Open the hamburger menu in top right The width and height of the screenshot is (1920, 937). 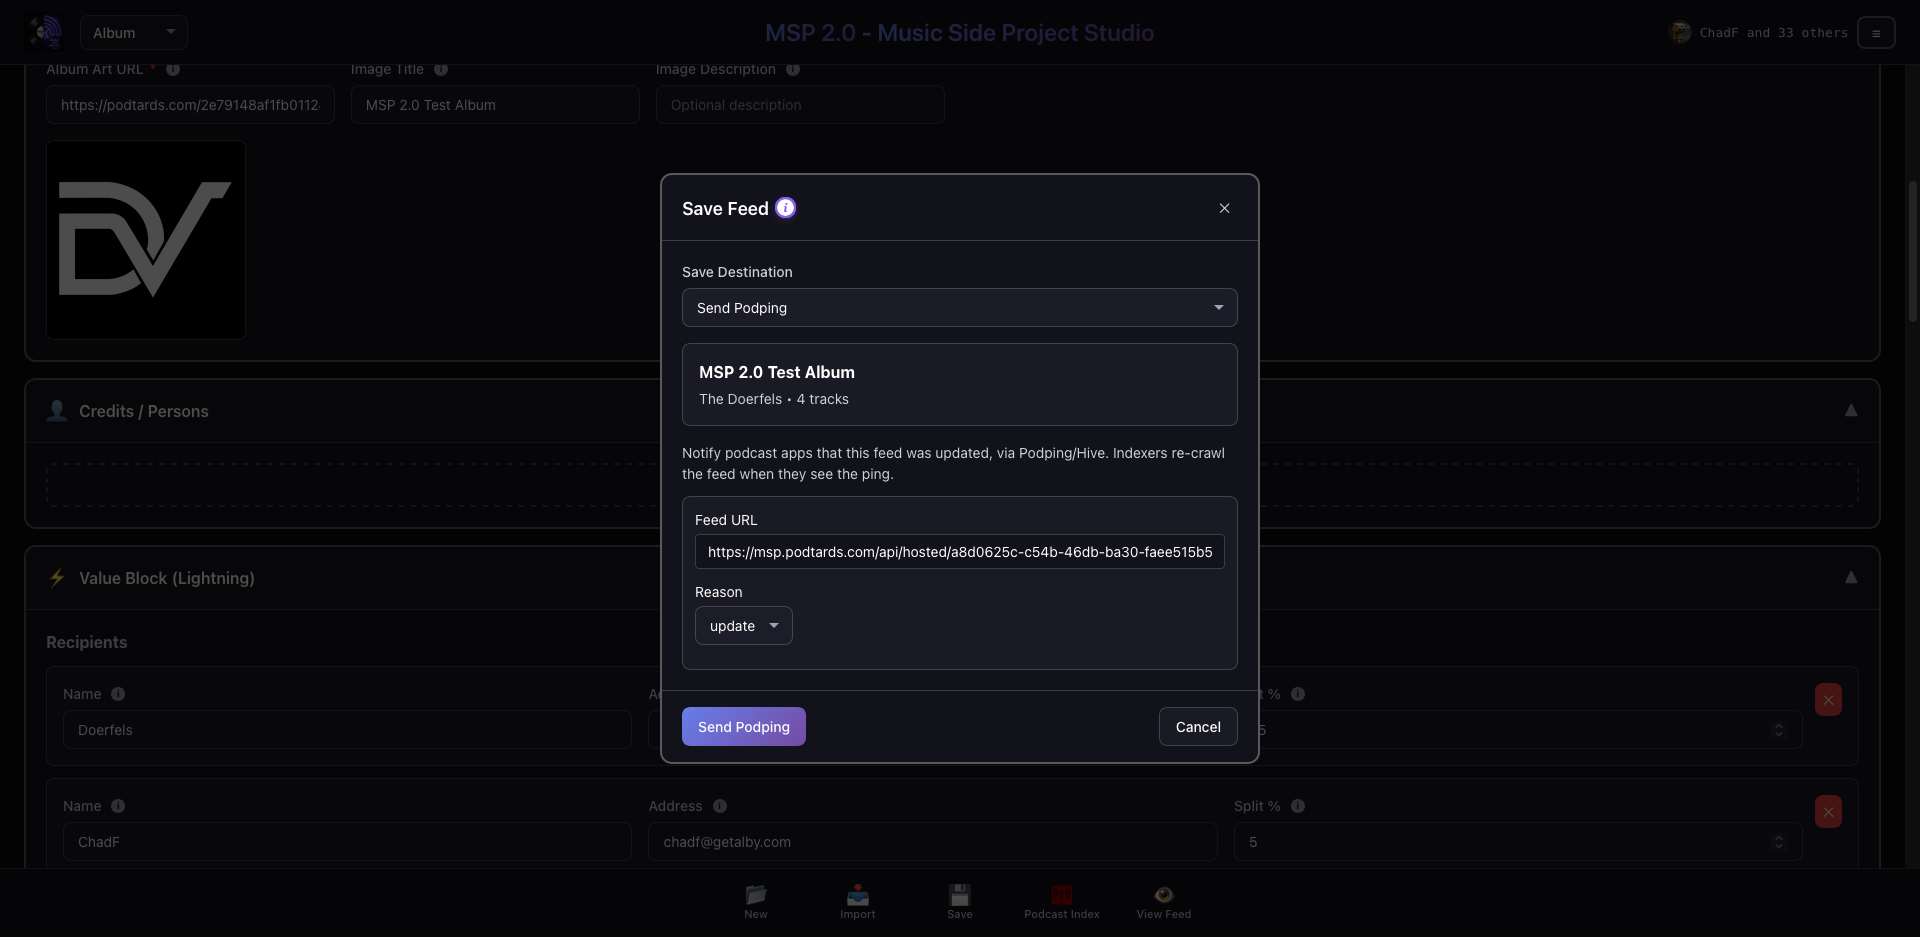[1876, 33]
